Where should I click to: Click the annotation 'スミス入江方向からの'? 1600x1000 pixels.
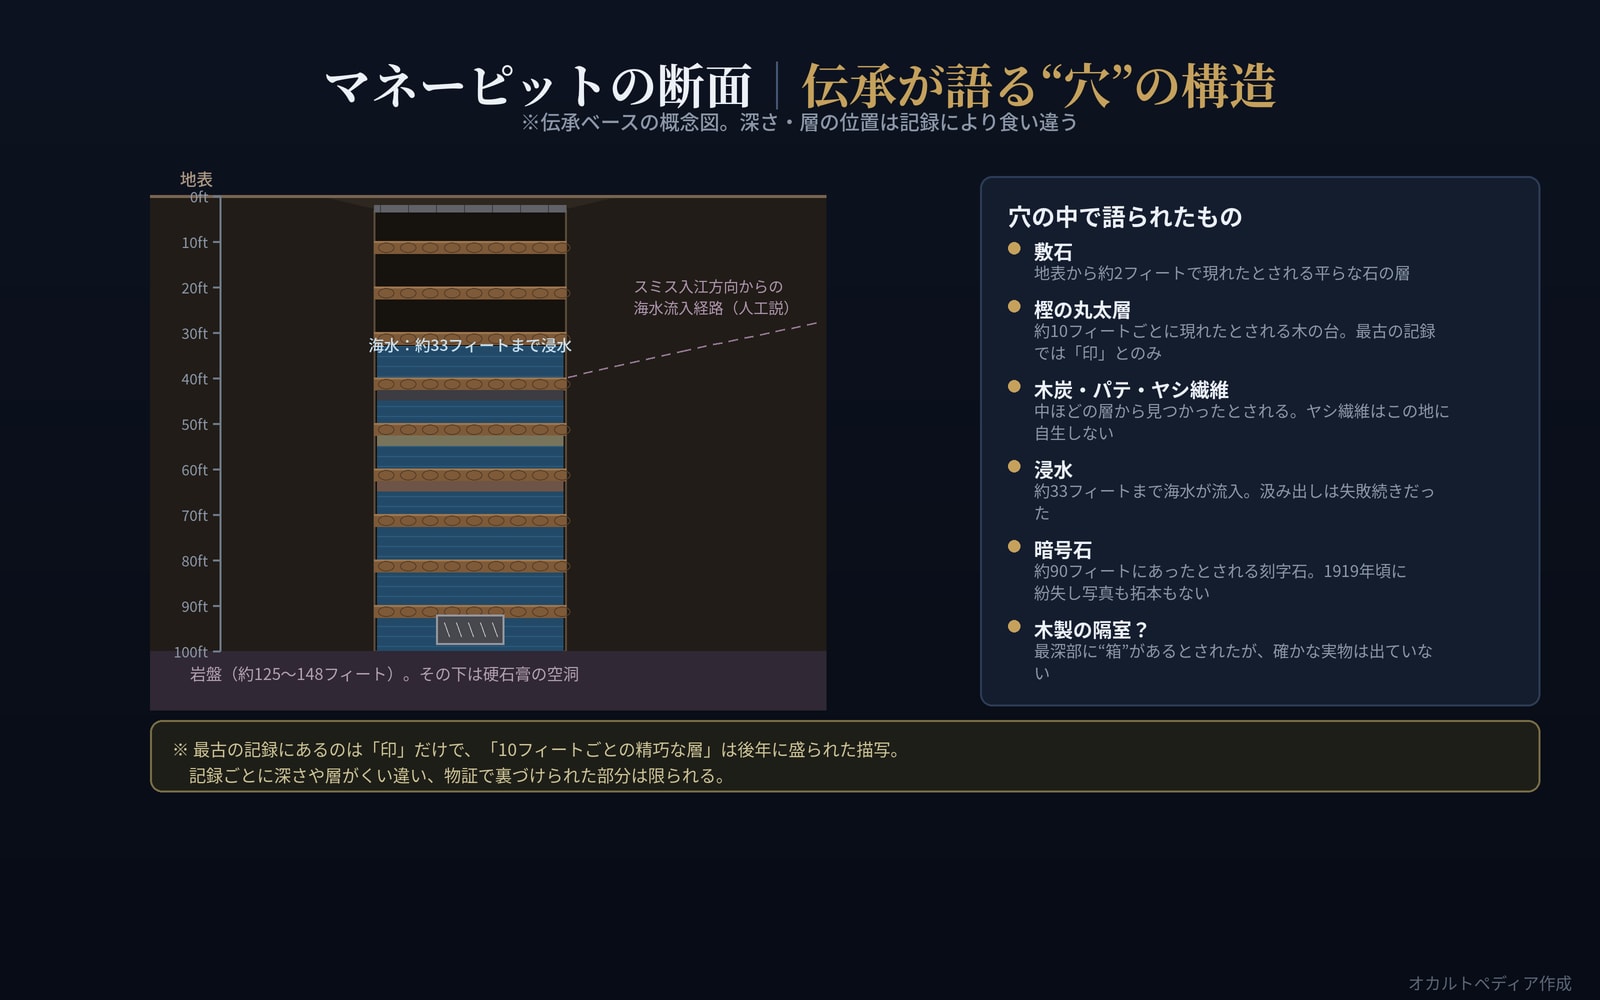coord(708,286)
